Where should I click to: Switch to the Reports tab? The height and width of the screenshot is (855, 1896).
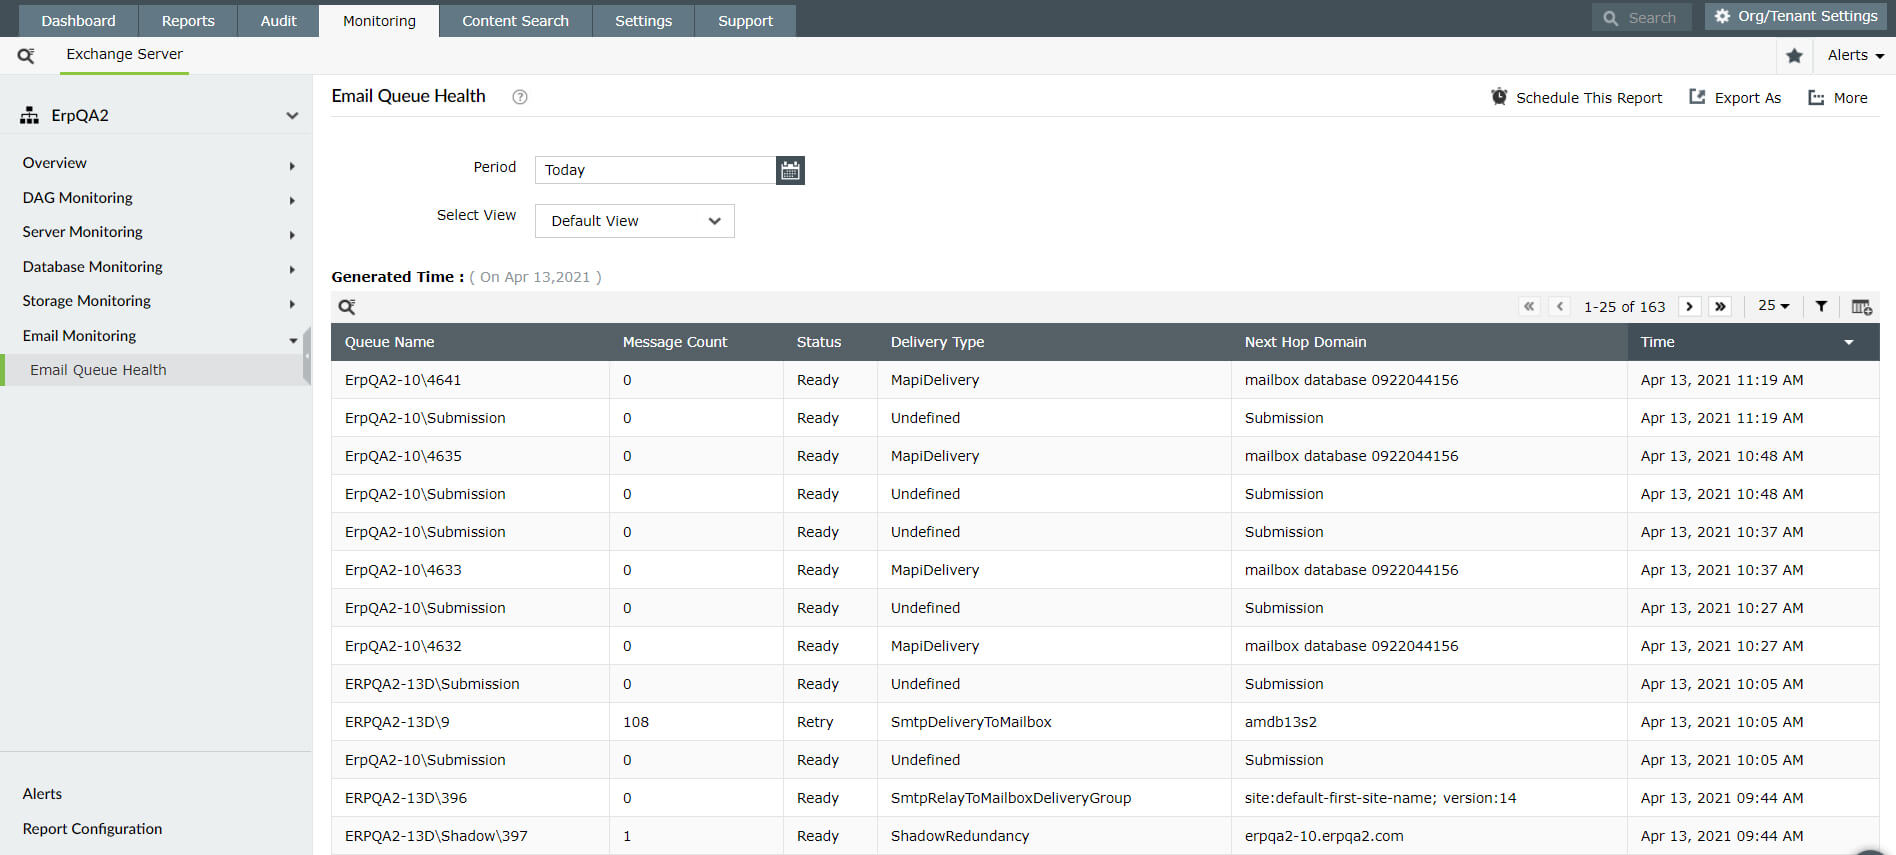tap(188, 21)
